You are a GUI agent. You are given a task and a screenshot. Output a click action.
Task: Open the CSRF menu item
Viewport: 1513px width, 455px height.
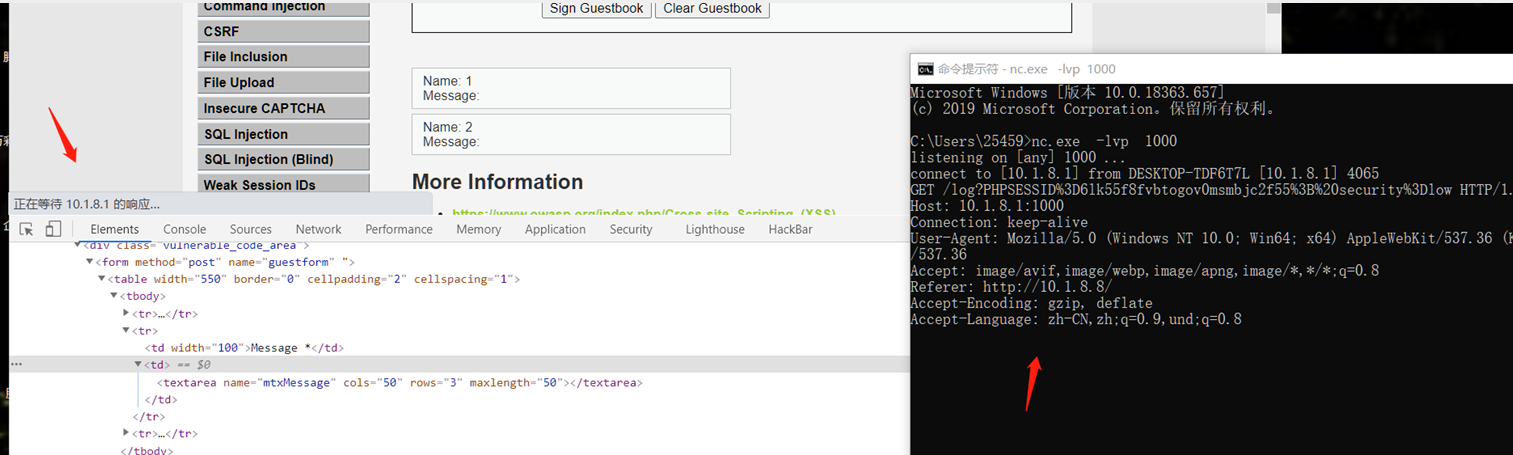284,31
